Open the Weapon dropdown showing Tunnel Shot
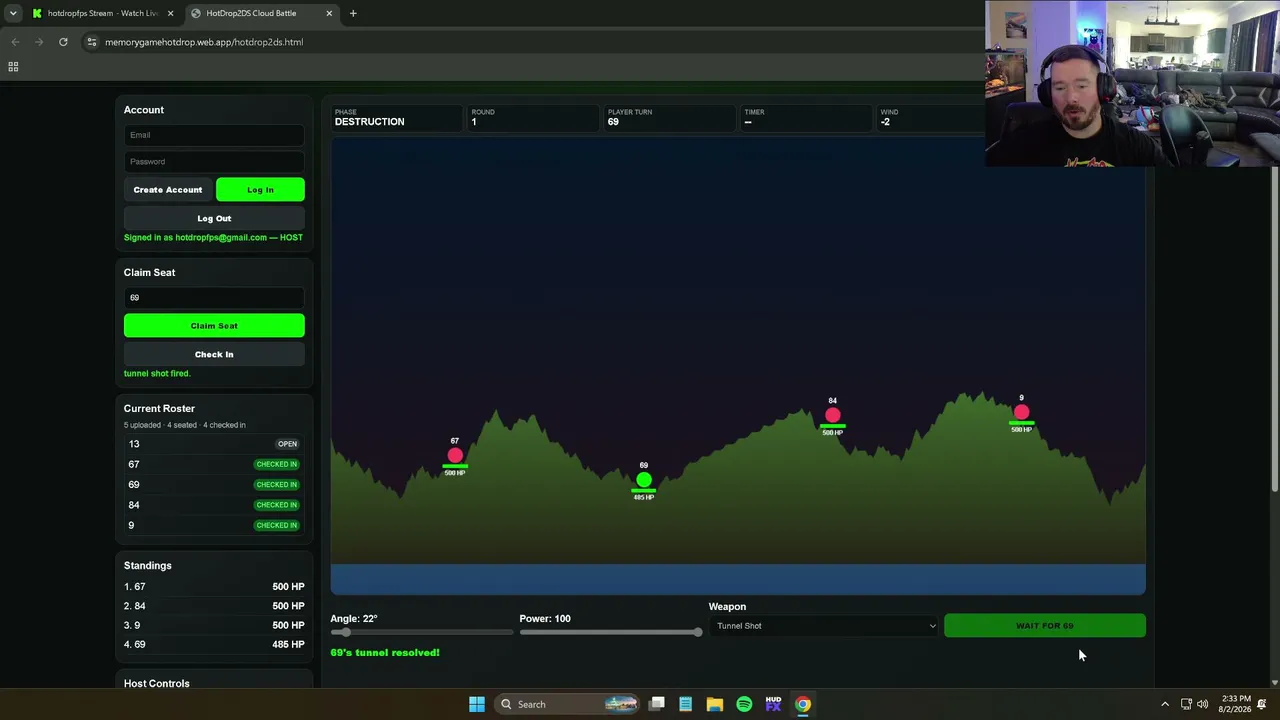1280x720 pixels. [825, 626]
